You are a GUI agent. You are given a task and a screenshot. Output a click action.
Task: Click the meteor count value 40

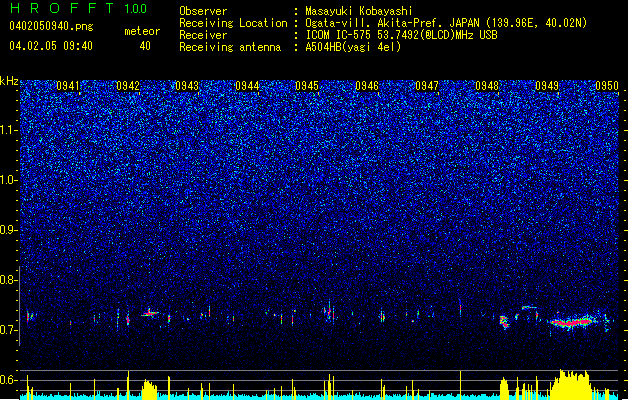tap(145, 46)
